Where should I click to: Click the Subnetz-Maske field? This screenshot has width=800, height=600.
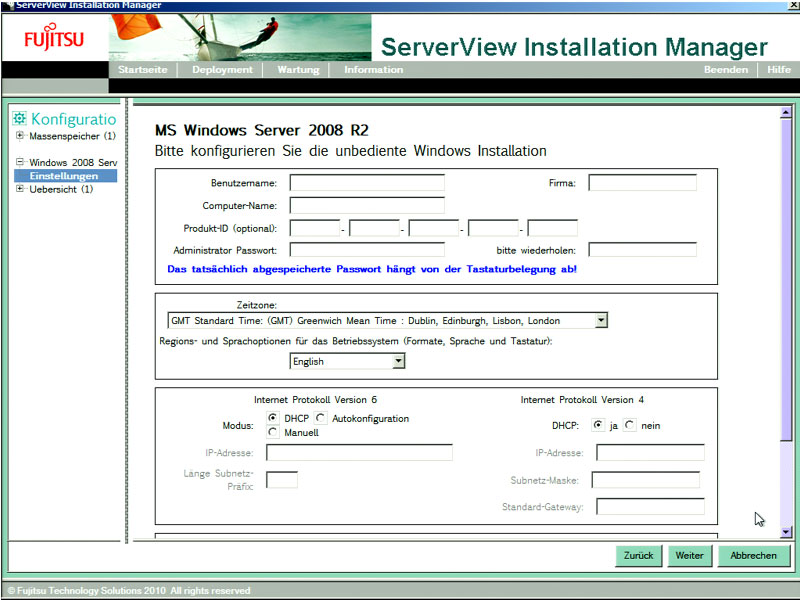pyautogui.click(x=645, y=480)
